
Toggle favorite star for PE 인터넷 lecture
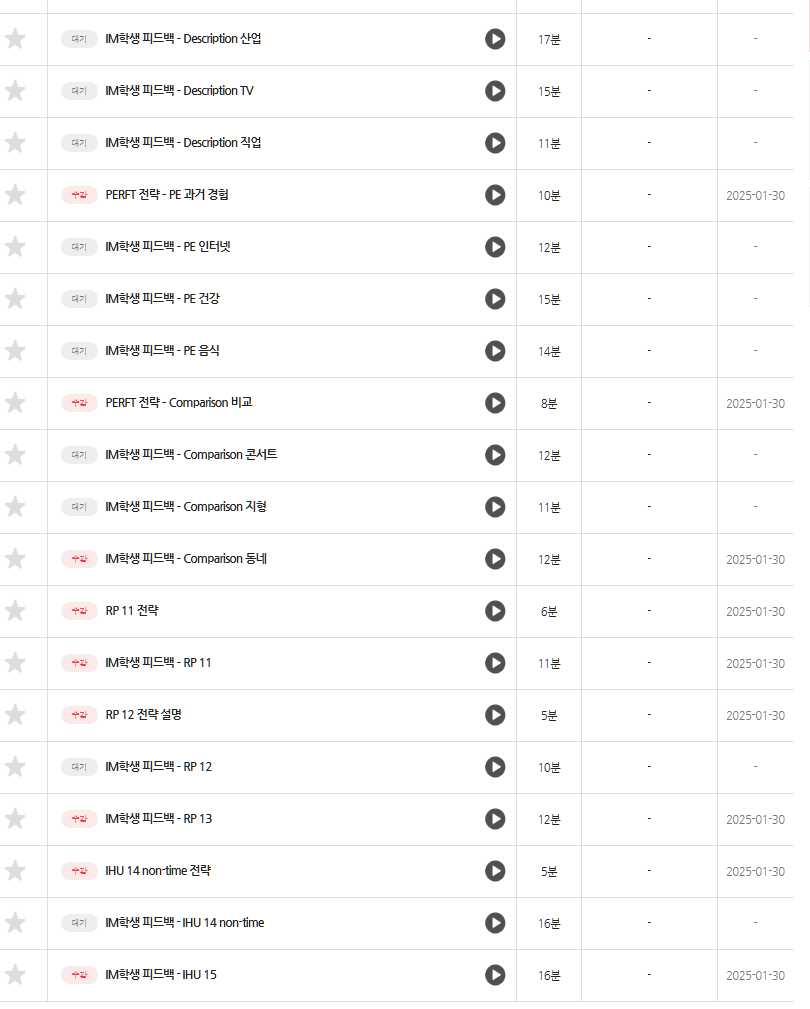pyautogui.click(x=15, y=246)
